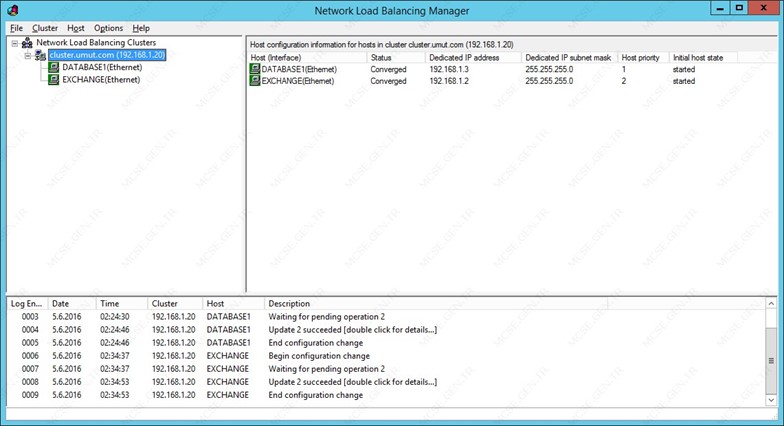Screen dimensions: 784x426
Task: Click the NLB Manager title bar app icon
Action: coord(12,10)
